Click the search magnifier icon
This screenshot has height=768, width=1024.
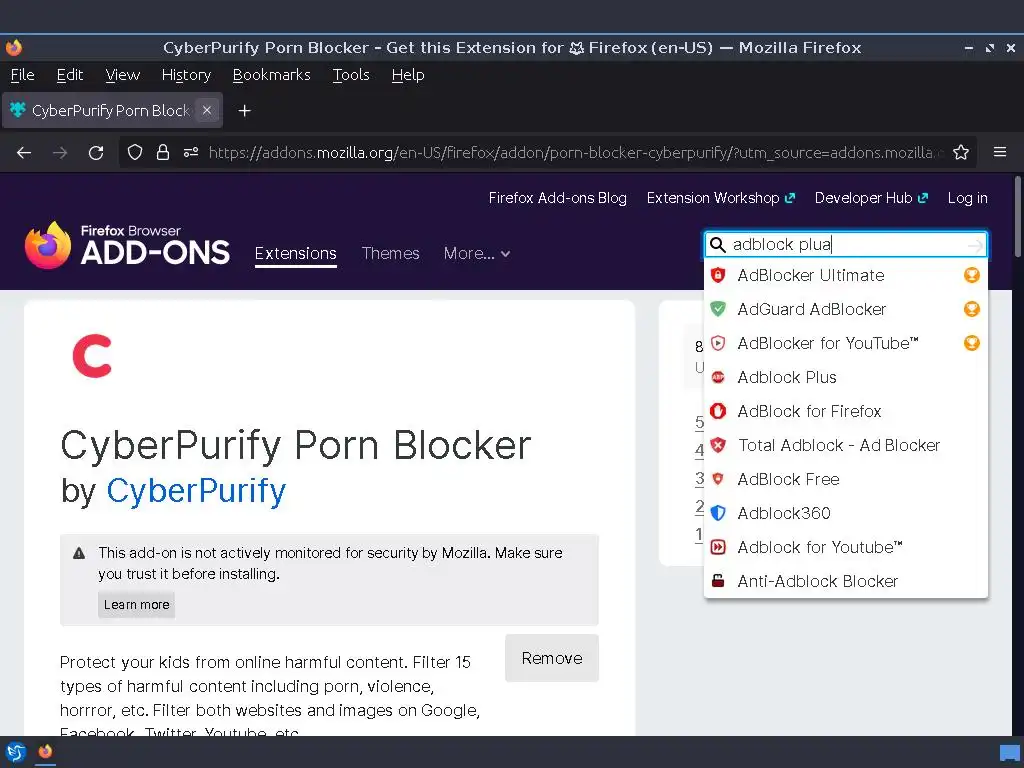pyautogui.click(x=718, y=245)
